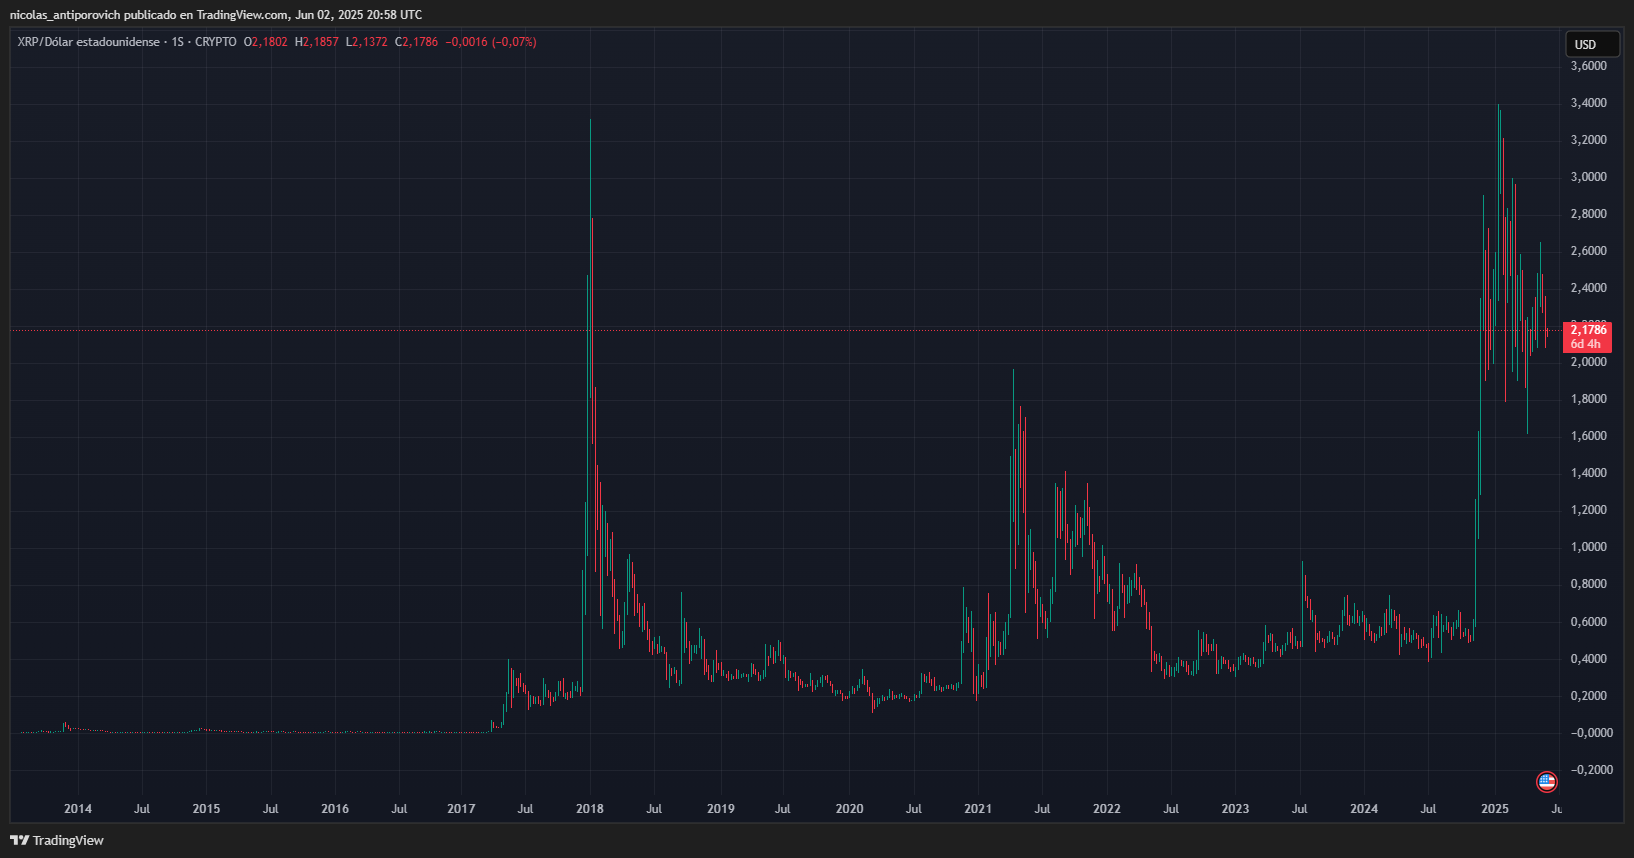
Task: Click the −0,0000 price axis label
Action: pos(1591,733)
